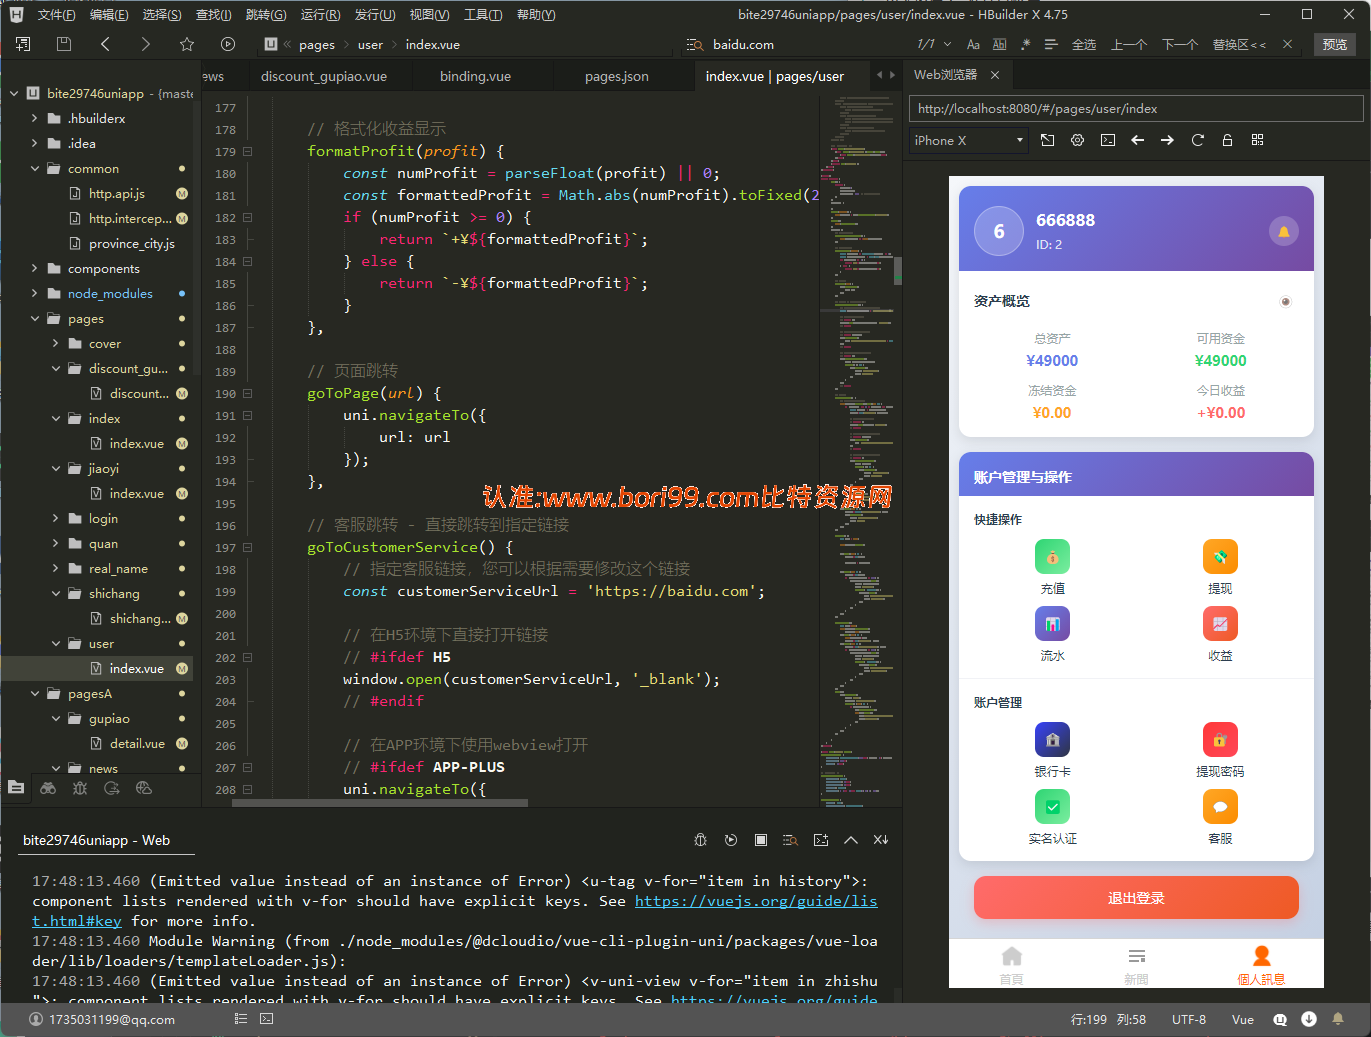Expand the replace area with 替换区<<
Image resolution: width=1371 pixels, height=1037 pixels.
click(1239, 44)
